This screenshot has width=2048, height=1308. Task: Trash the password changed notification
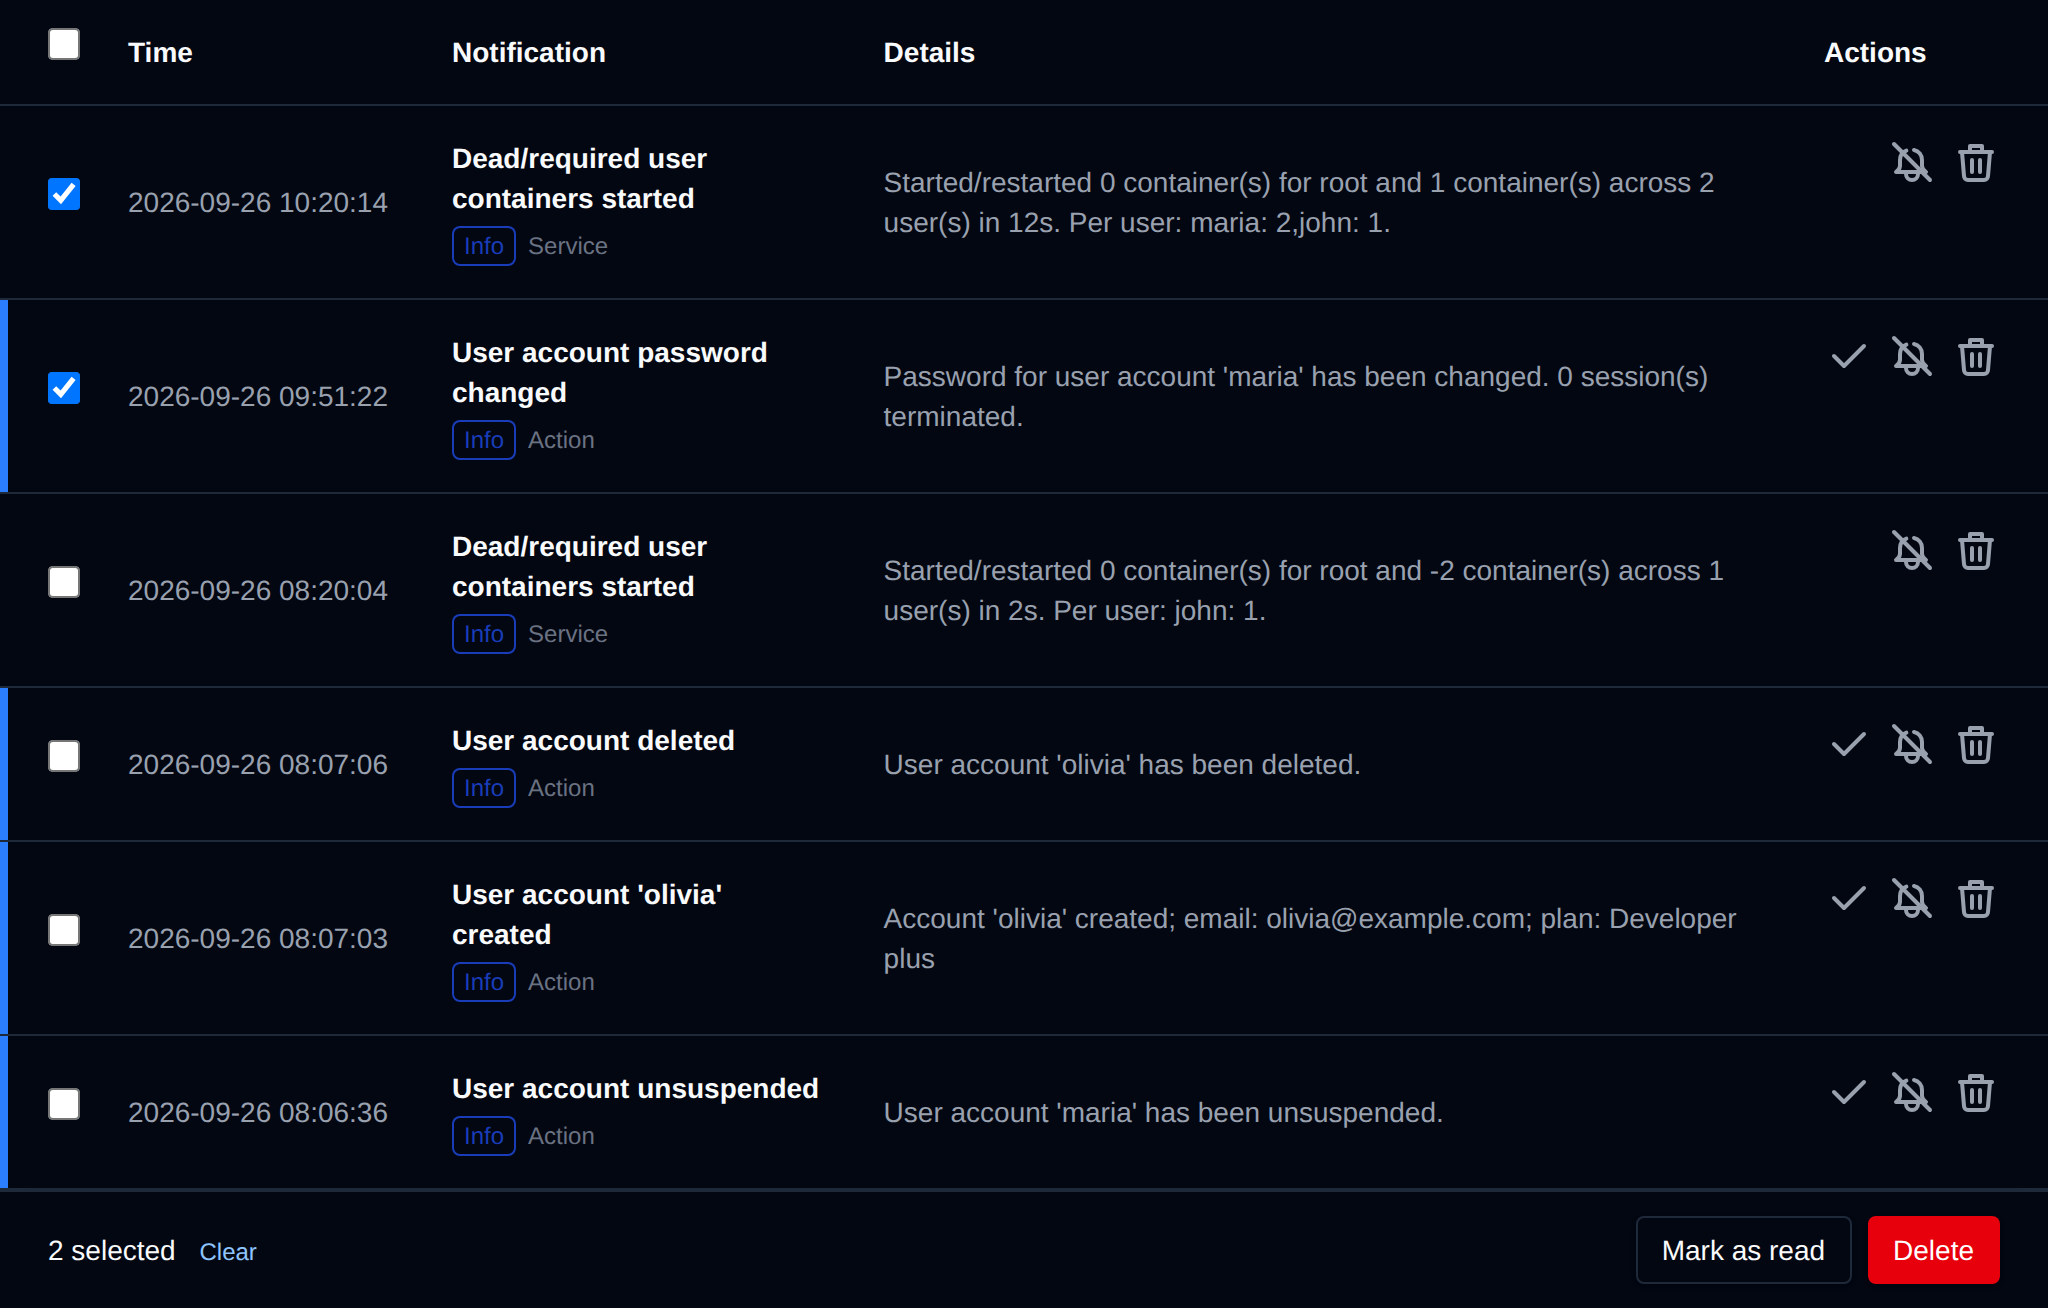[1975, 357]
